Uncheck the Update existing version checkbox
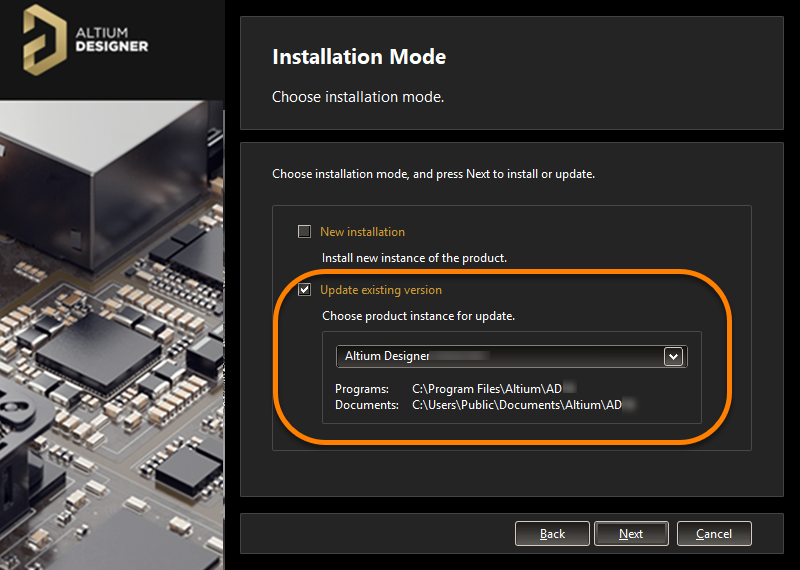The height and width of the screenshot is (570, 800). [305, 290]
